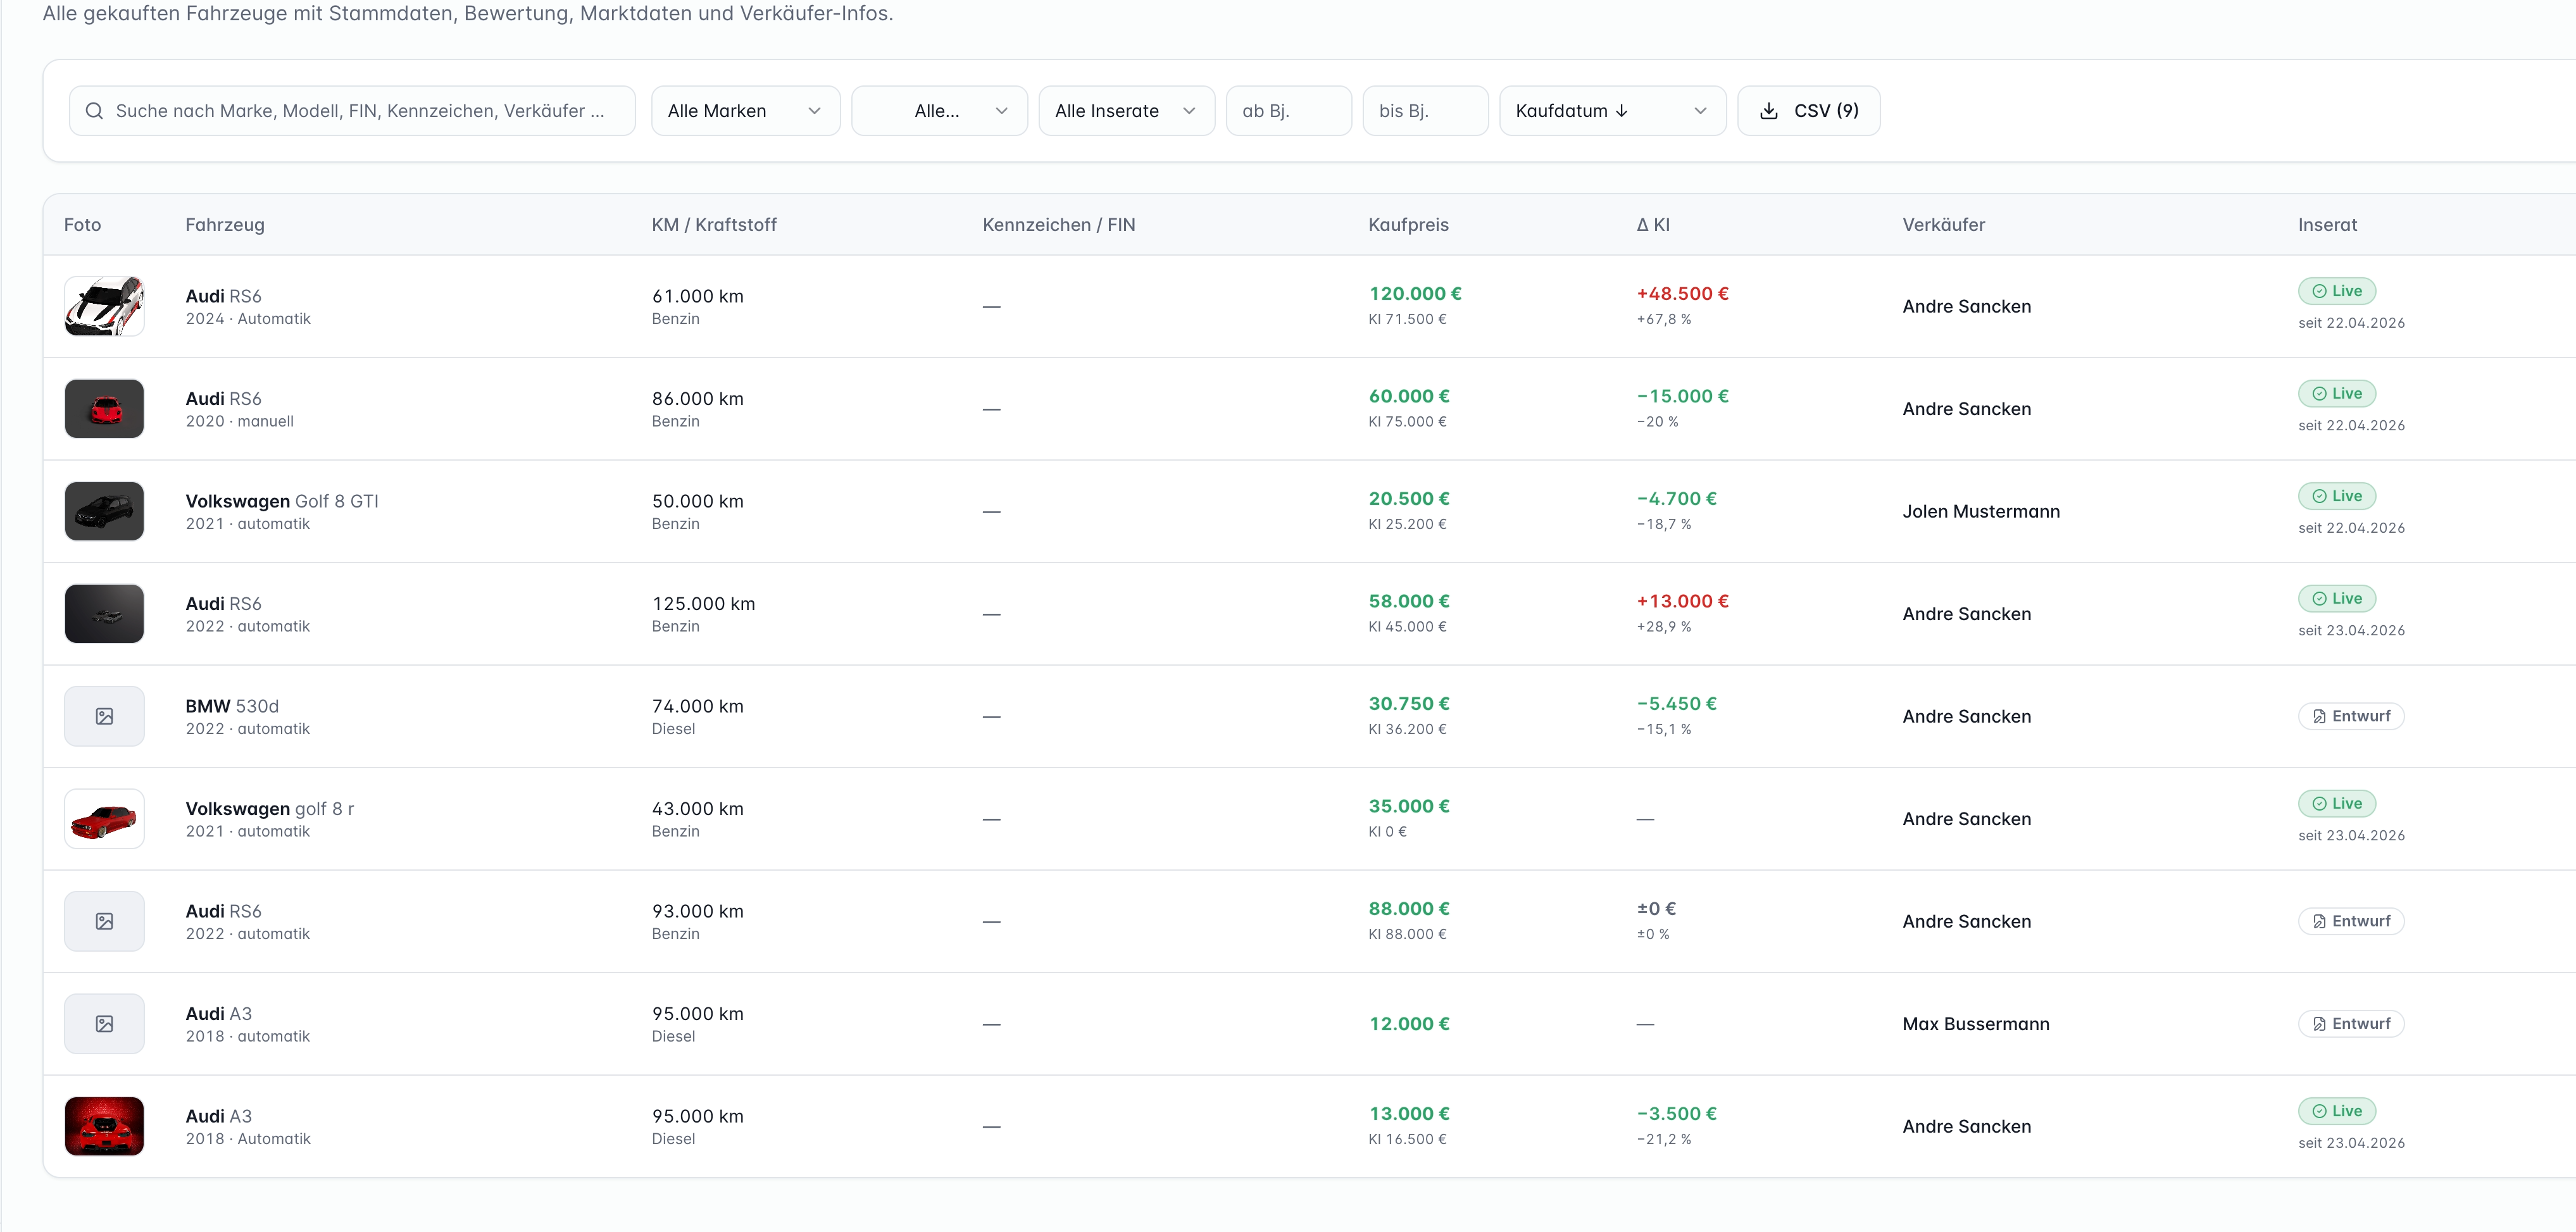Click seller name Jolen Mustermann
The image size is (2576, 1232).
click(1981, 512)
